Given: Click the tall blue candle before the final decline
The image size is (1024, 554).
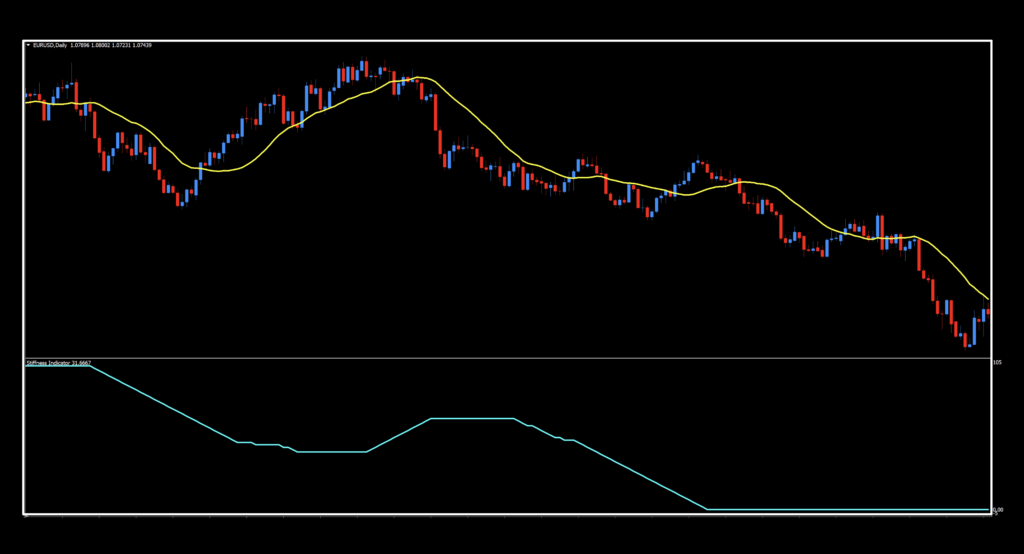Looking at the screenshot, I should point(880,225).
